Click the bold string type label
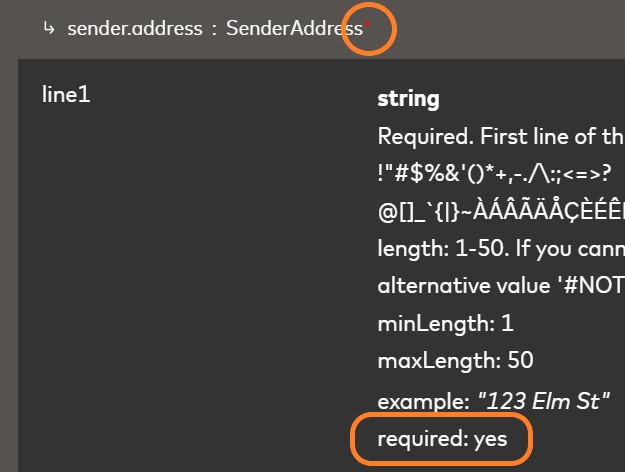 coord(408,99)
